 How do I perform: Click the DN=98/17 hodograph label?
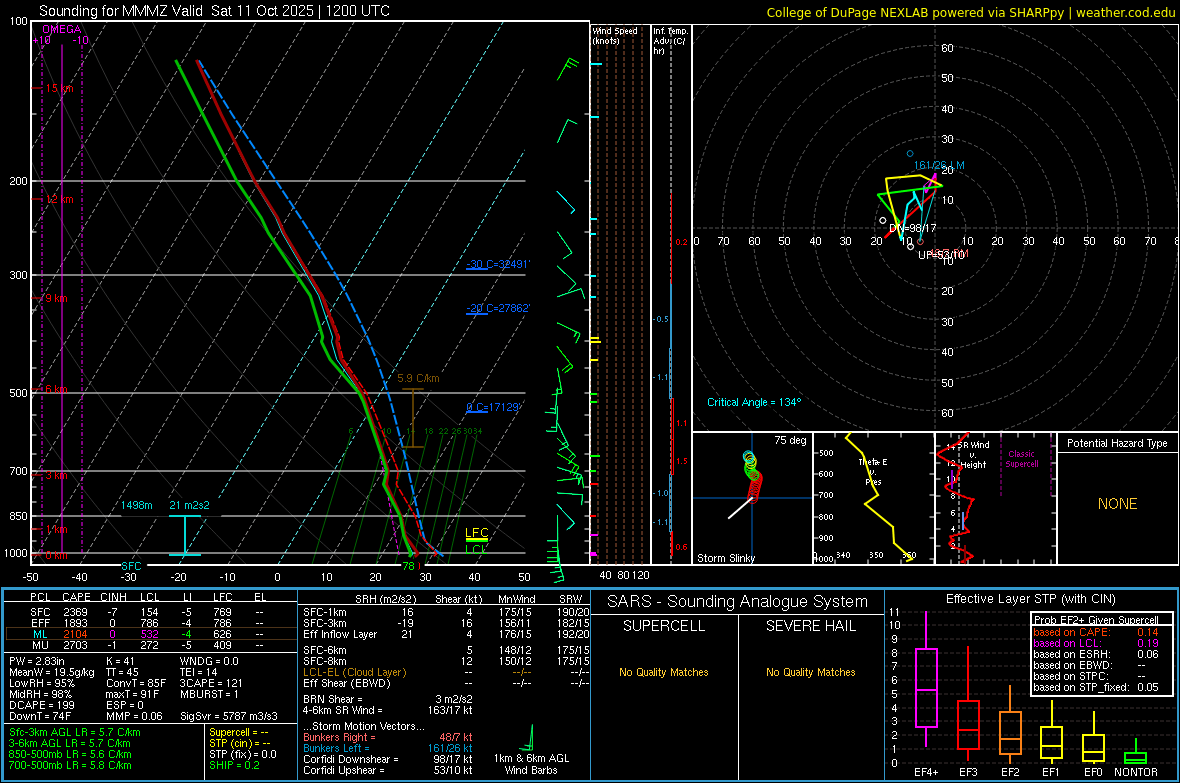913,228
